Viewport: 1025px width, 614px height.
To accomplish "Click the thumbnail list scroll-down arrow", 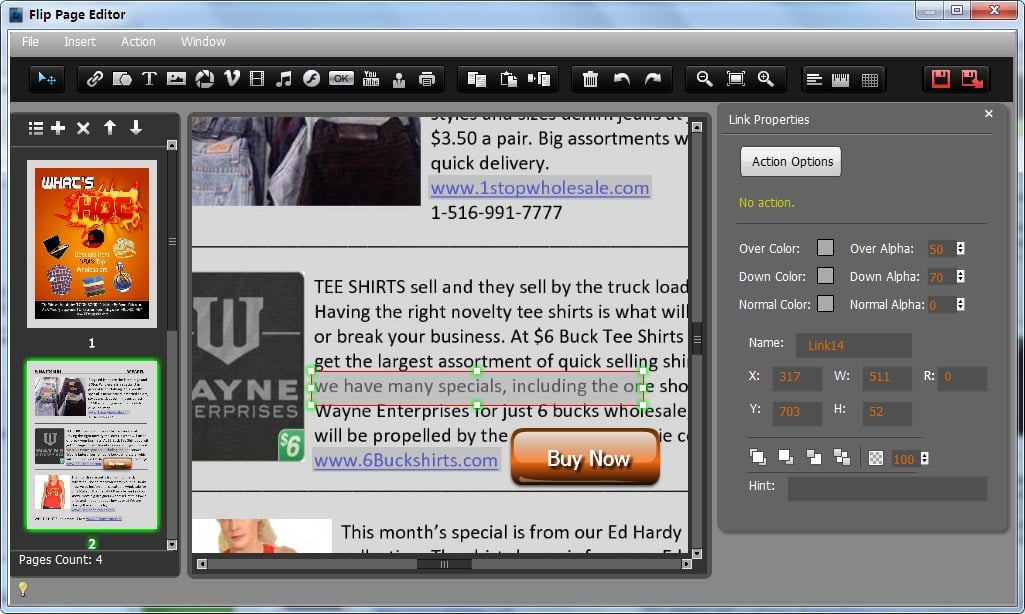I will click(x=172, y=544).
